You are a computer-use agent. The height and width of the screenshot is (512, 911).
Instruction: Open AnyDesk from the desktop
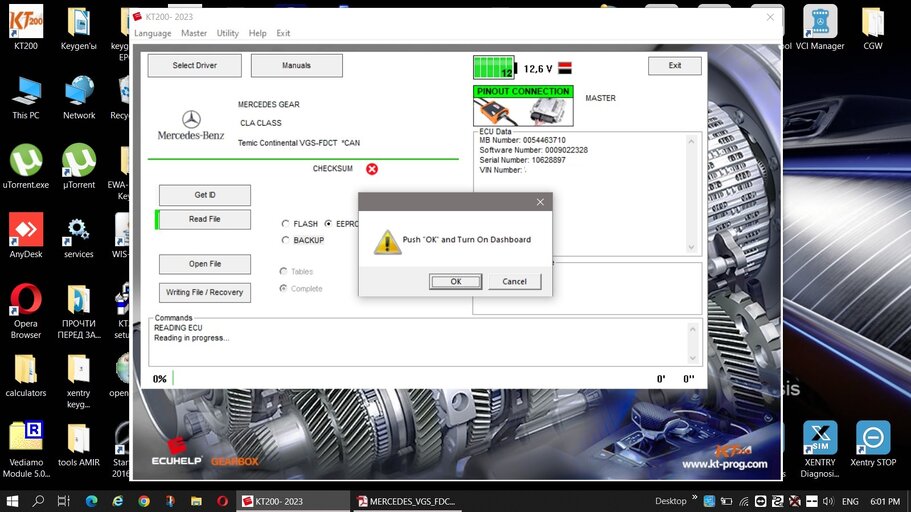point(26,235)
